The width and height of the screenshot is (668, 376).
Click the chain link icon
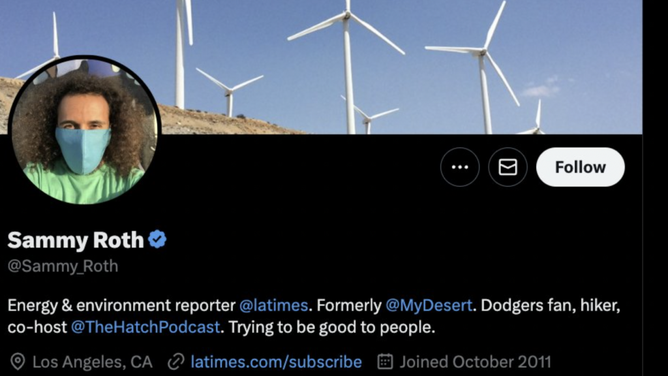tap(176, 362)
